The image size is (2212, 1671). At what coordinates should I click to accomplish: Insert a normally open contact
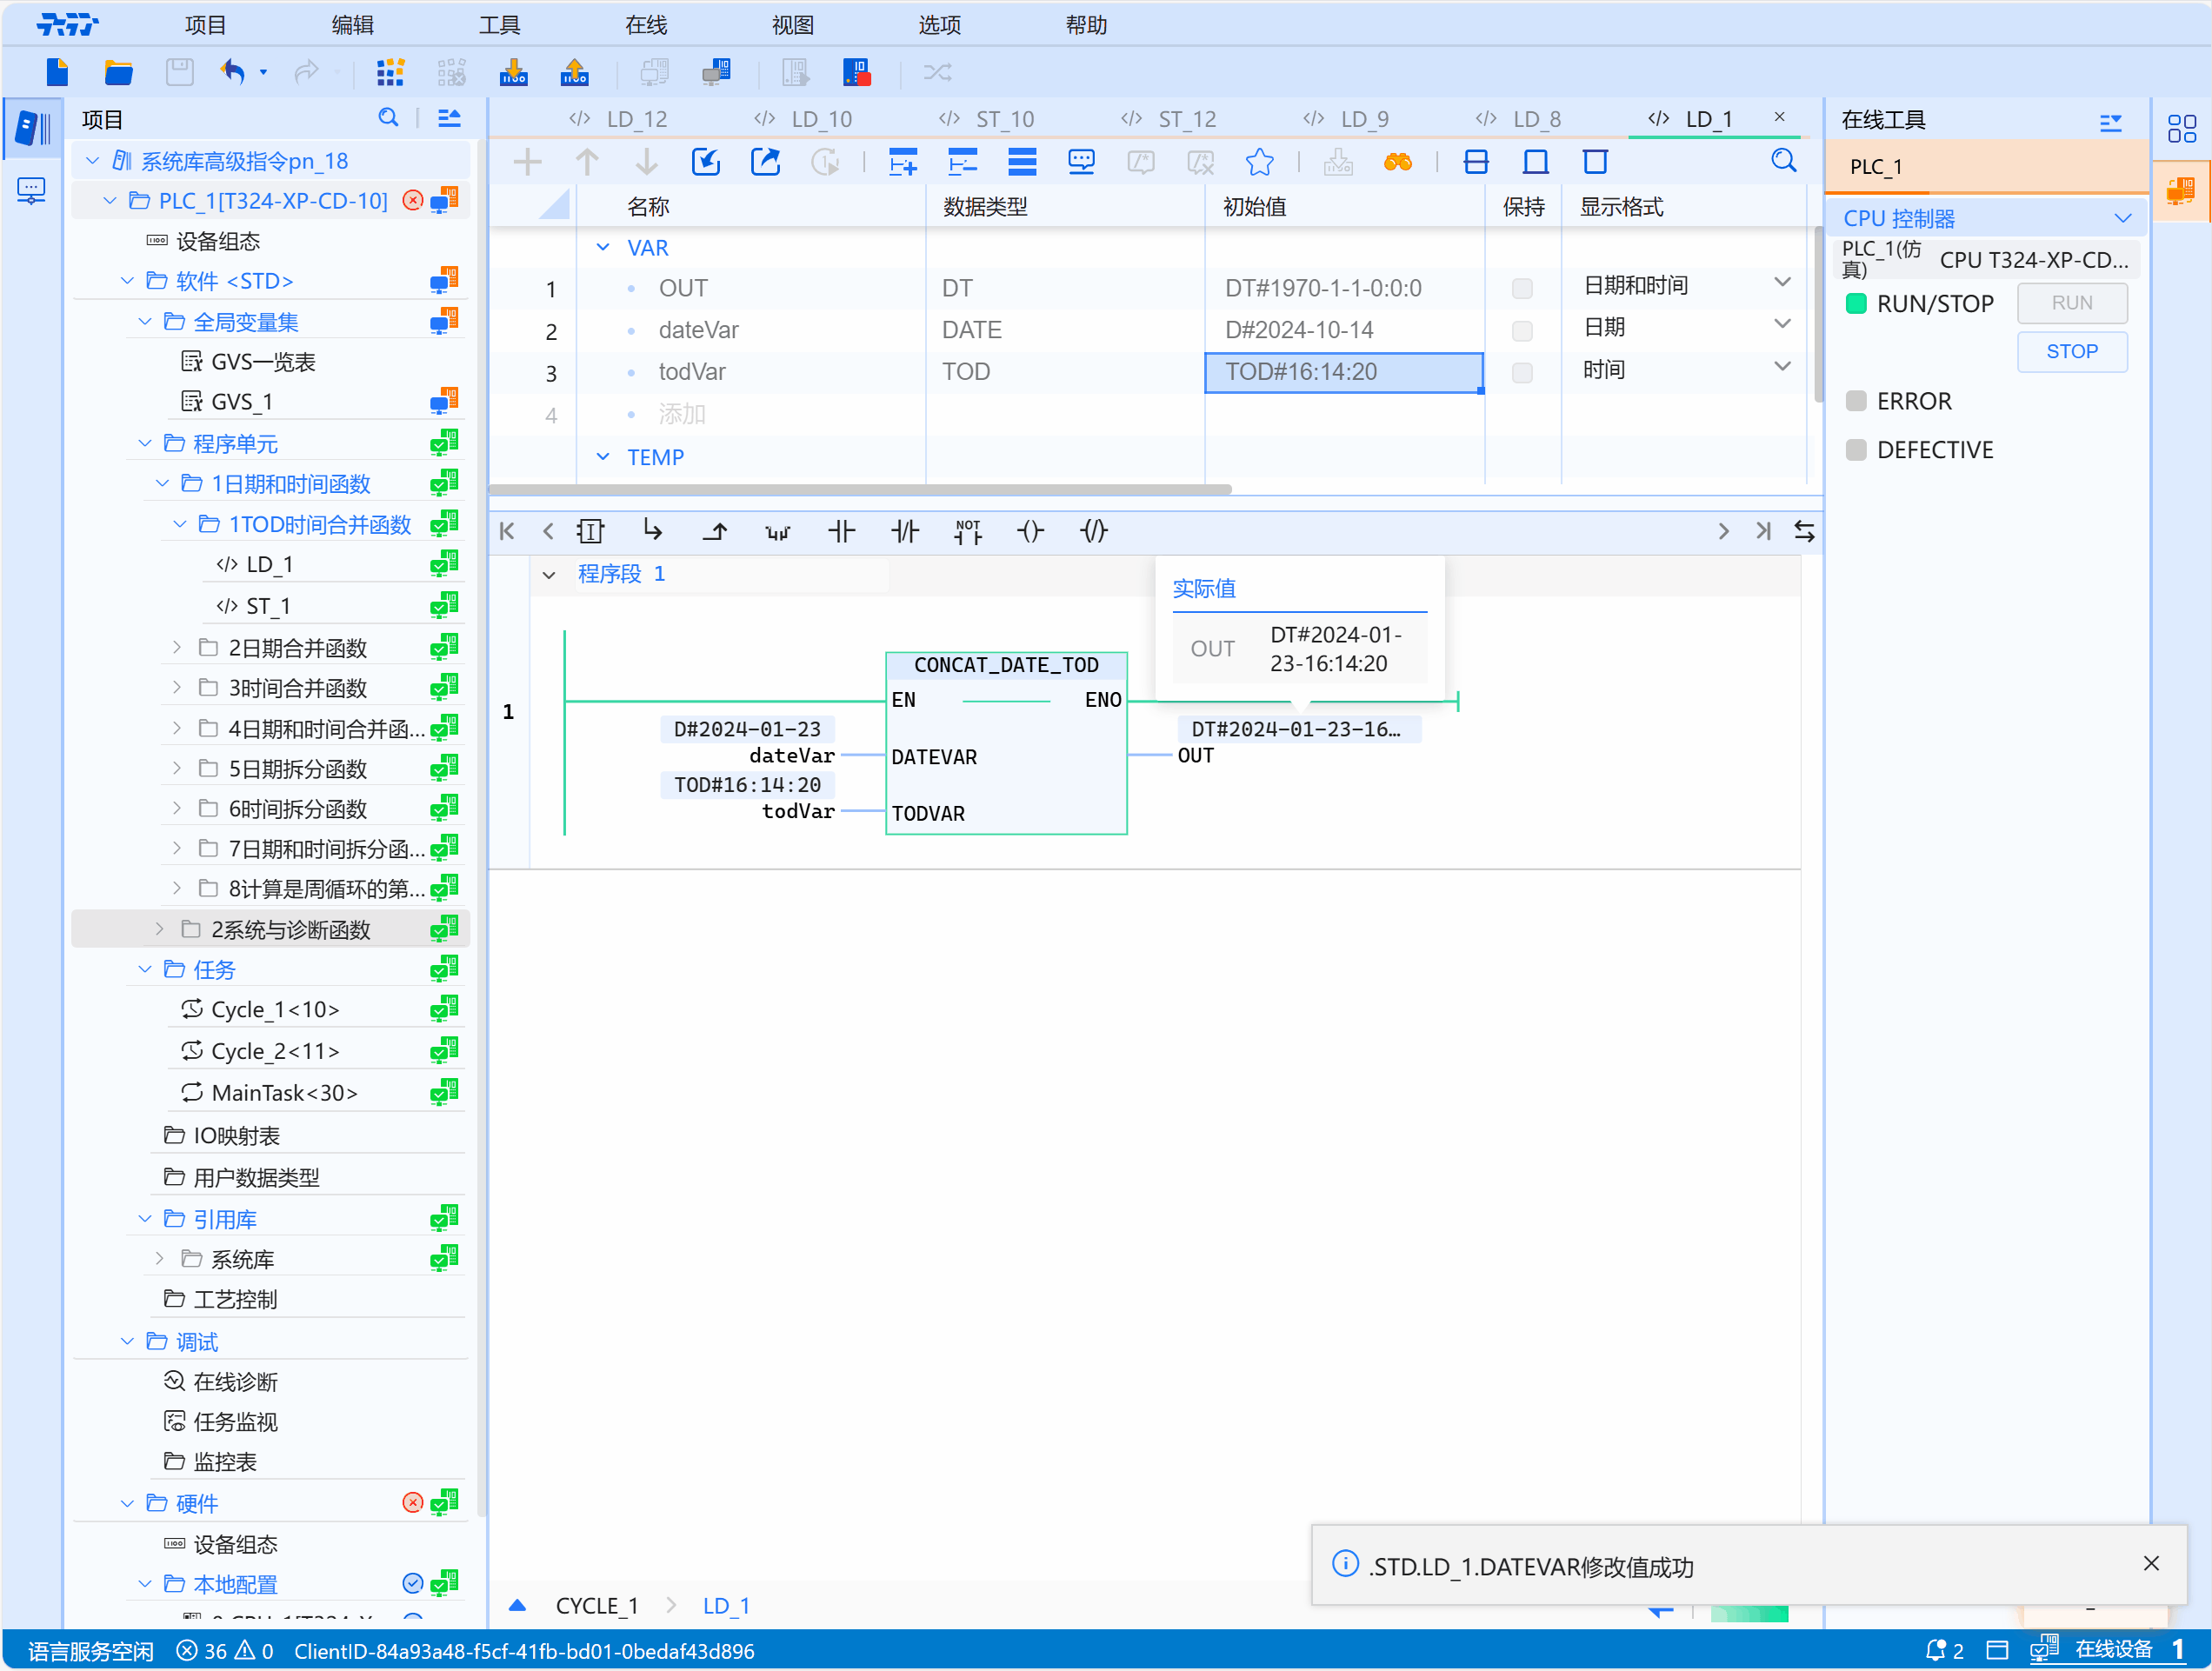click(842, 531)
